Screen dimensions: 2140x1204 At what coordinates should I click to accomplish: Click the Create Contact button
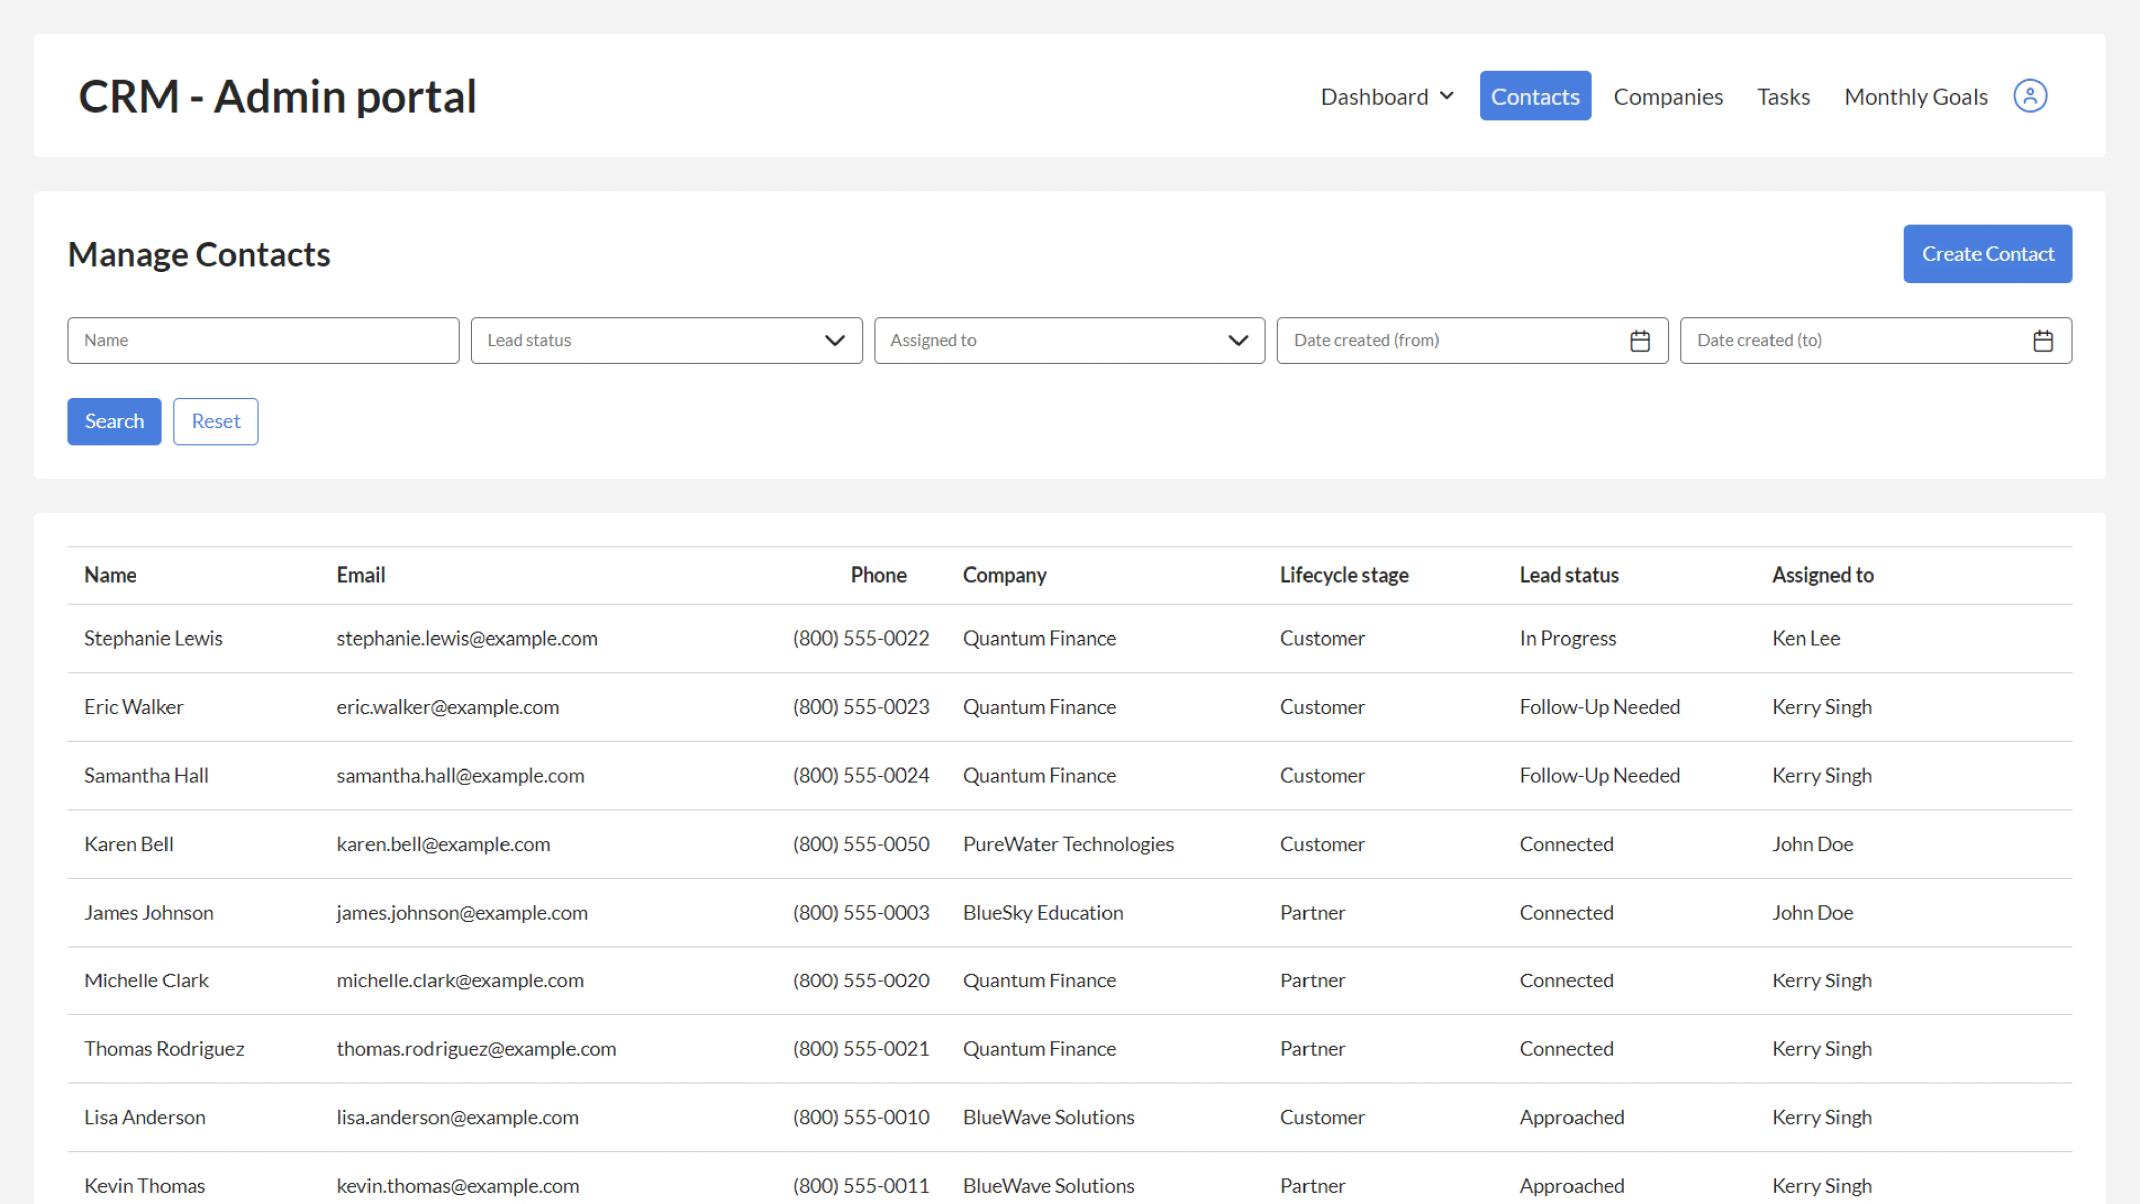(x=1987, y=253)
